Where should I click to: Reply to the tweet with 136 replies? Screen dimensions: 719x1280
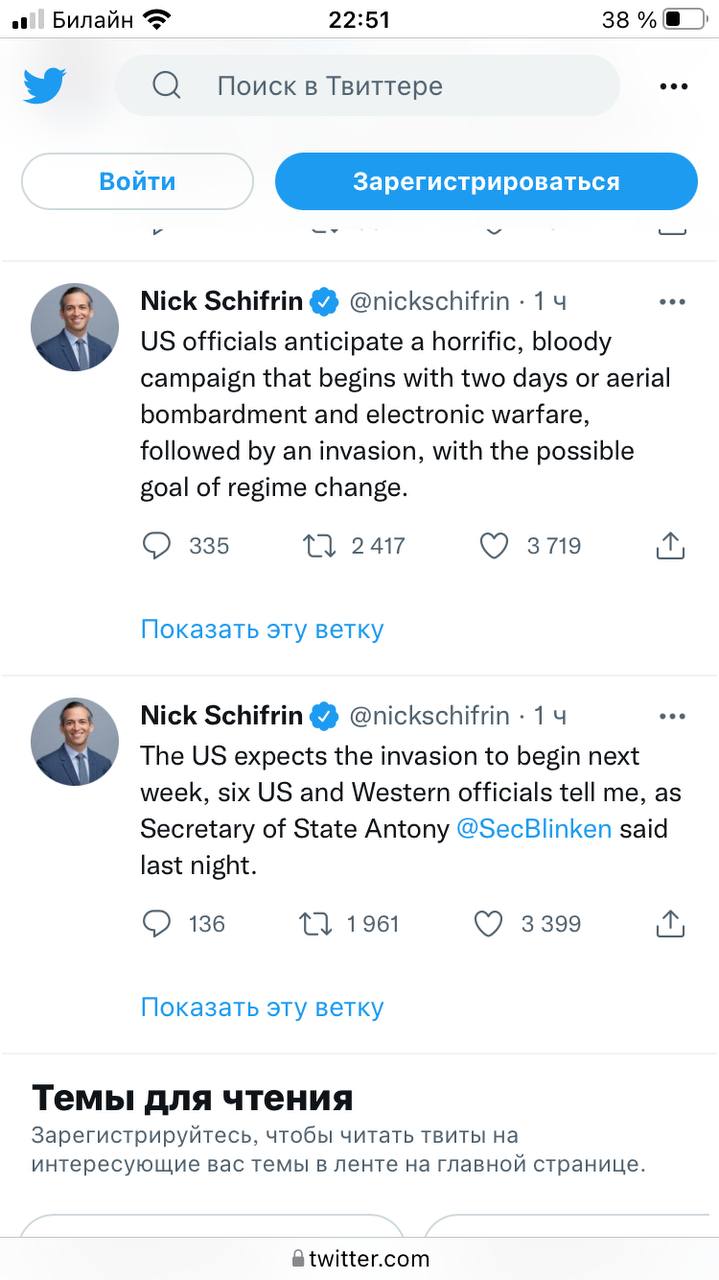157,924
